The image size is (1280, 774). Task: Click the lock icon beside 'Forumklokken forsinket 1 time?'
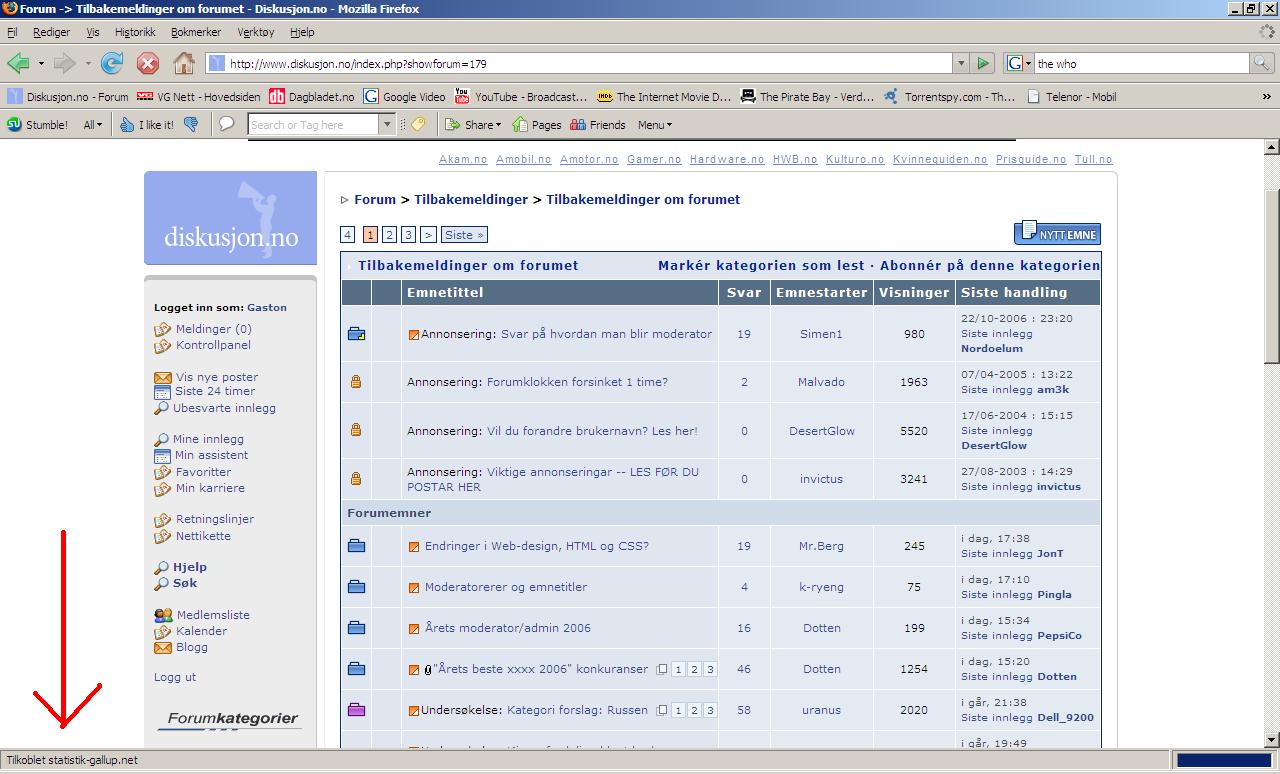pyautogui.click(x=355, y=382)
